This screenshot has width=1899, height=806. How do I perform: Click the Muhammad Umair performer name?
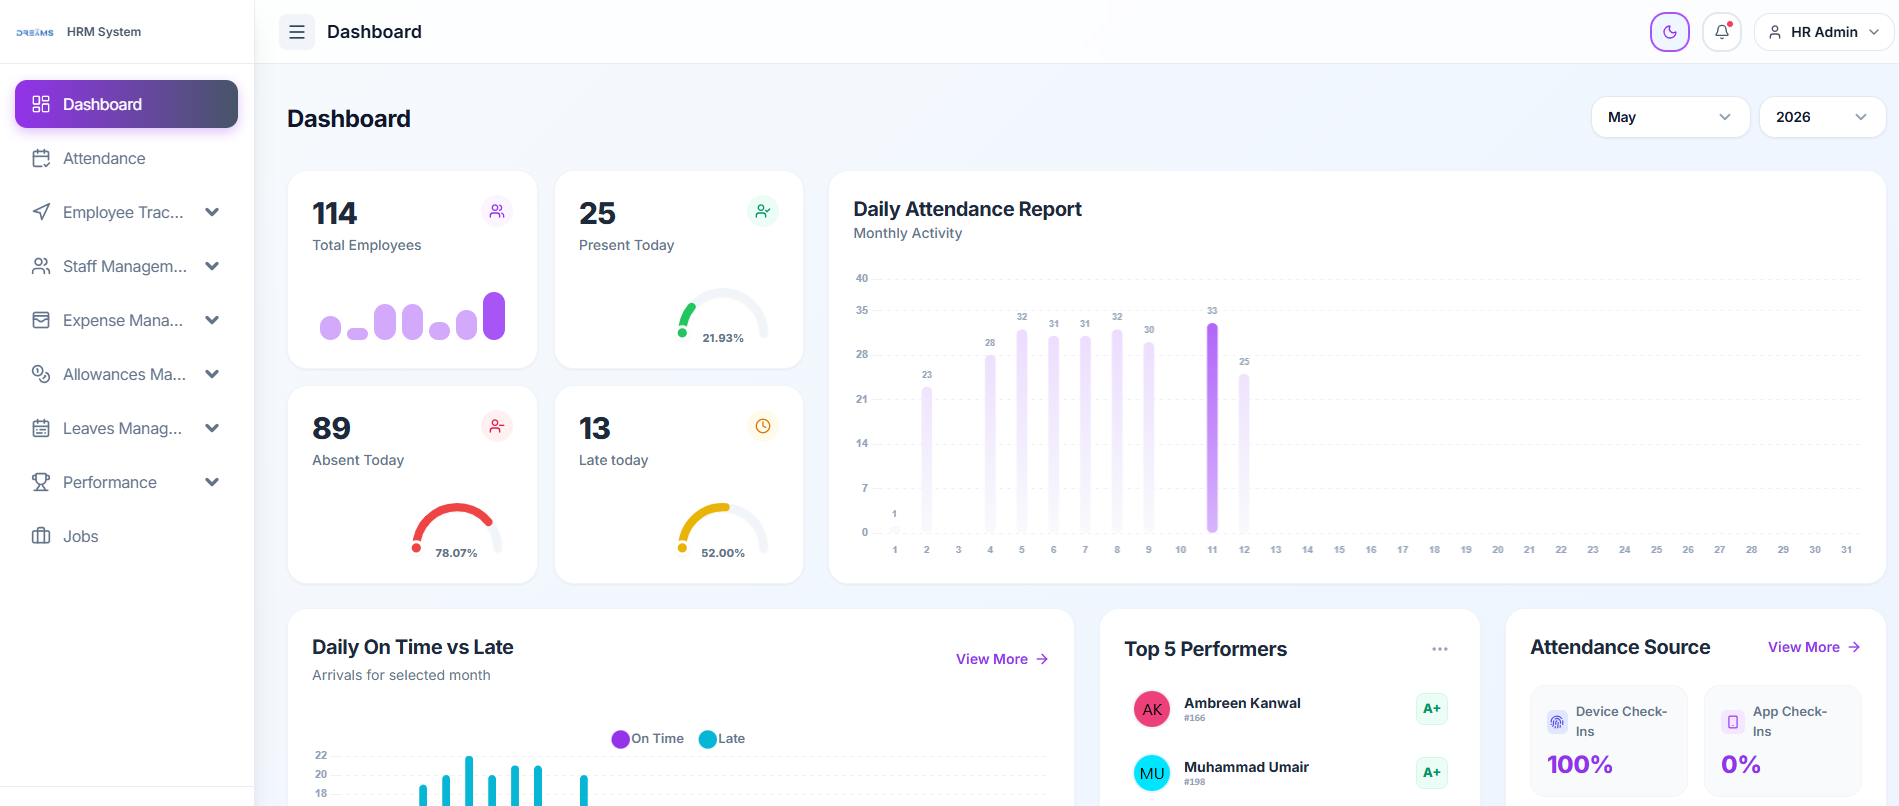click(x=1246, y=767)
